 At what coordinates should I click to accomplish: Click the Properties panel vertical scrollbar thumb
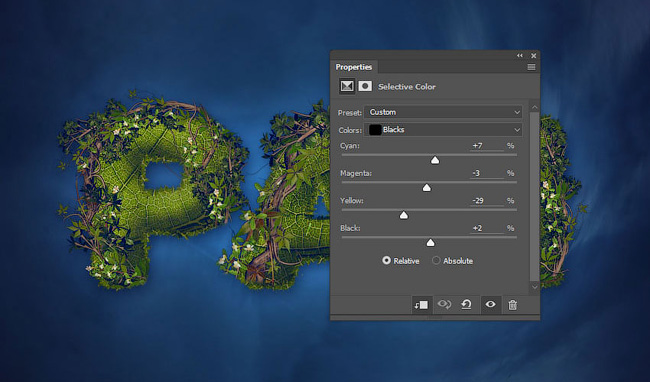(535, 197)
